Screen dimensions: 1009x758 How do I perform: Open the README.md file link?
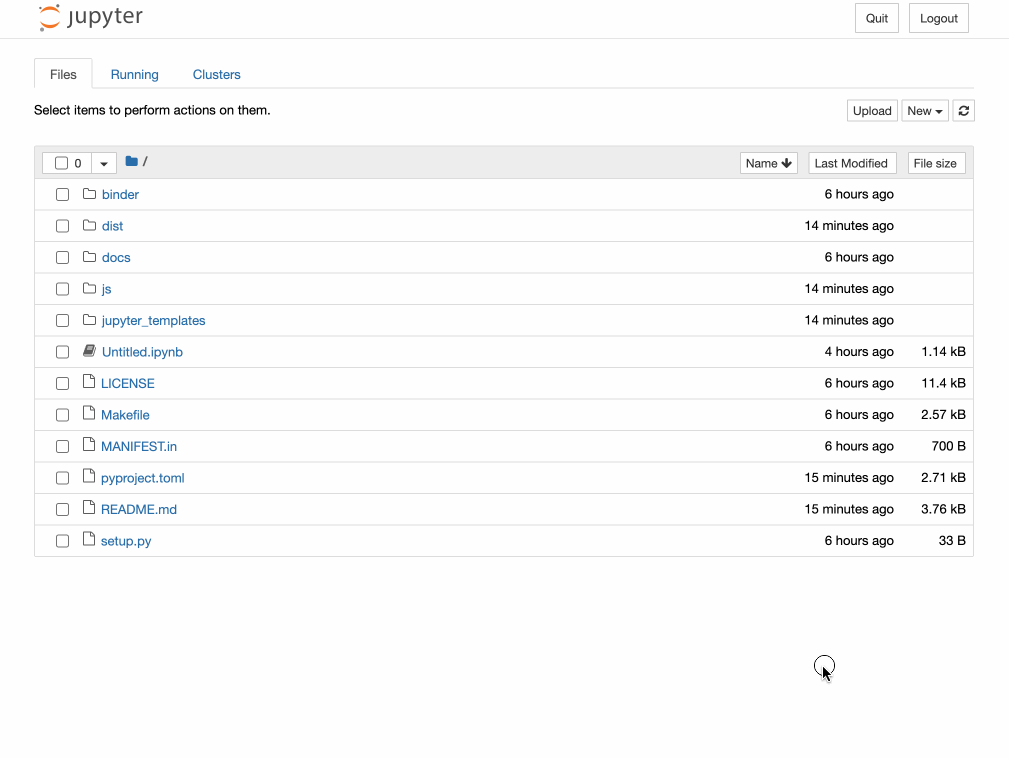pyautogui.click(x=138, y=509)
